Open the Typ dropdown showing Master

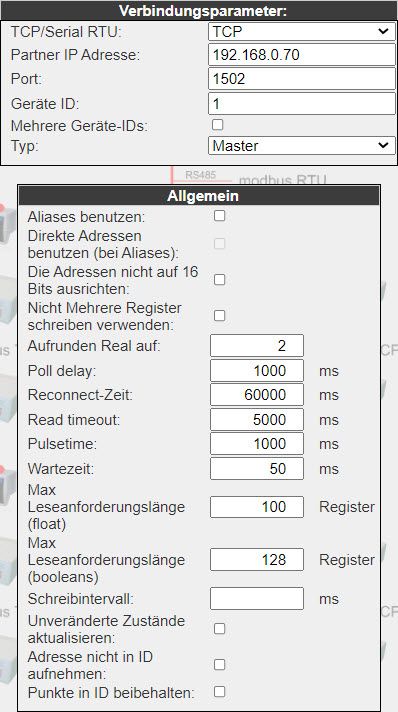point(302,146)
